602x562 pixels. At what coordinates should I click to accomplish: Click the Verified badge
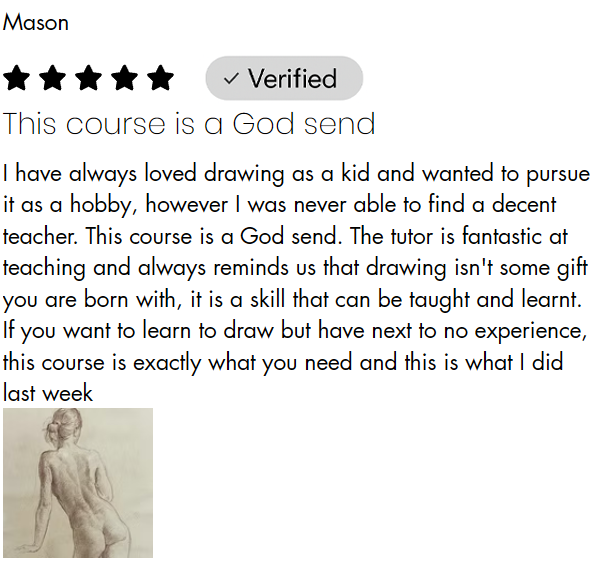[x=283, y=78]
